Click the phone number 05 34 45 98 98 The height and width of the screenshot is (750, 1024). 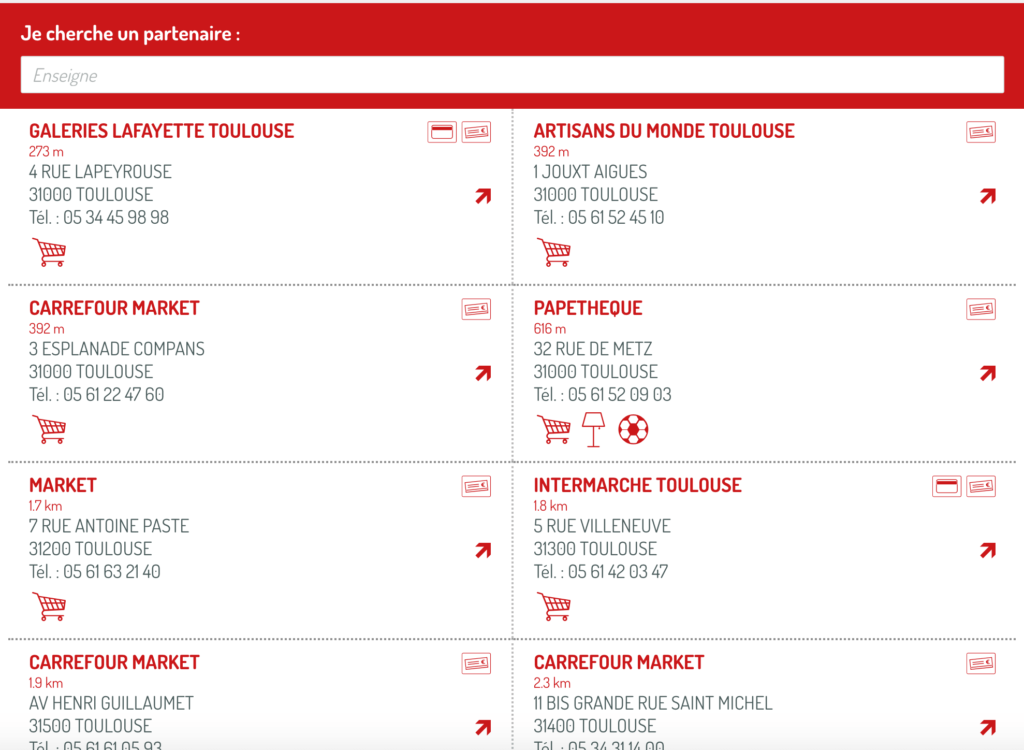(116, 218)
